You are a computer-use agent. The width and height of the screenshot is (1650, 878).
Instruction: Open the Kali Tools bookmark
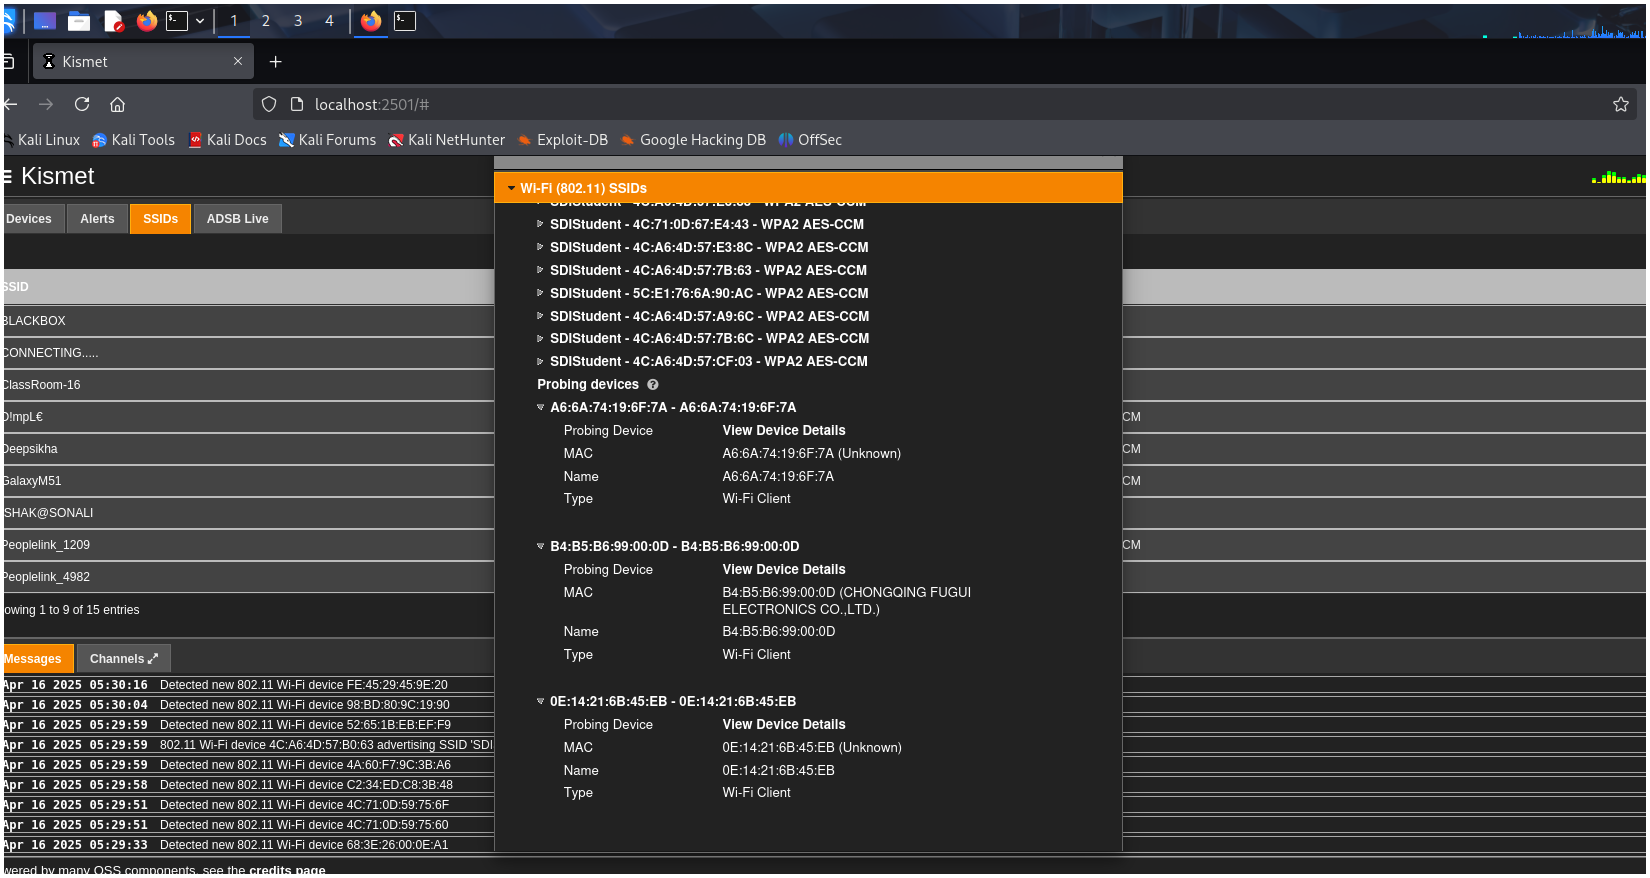(x=133, y=140)
